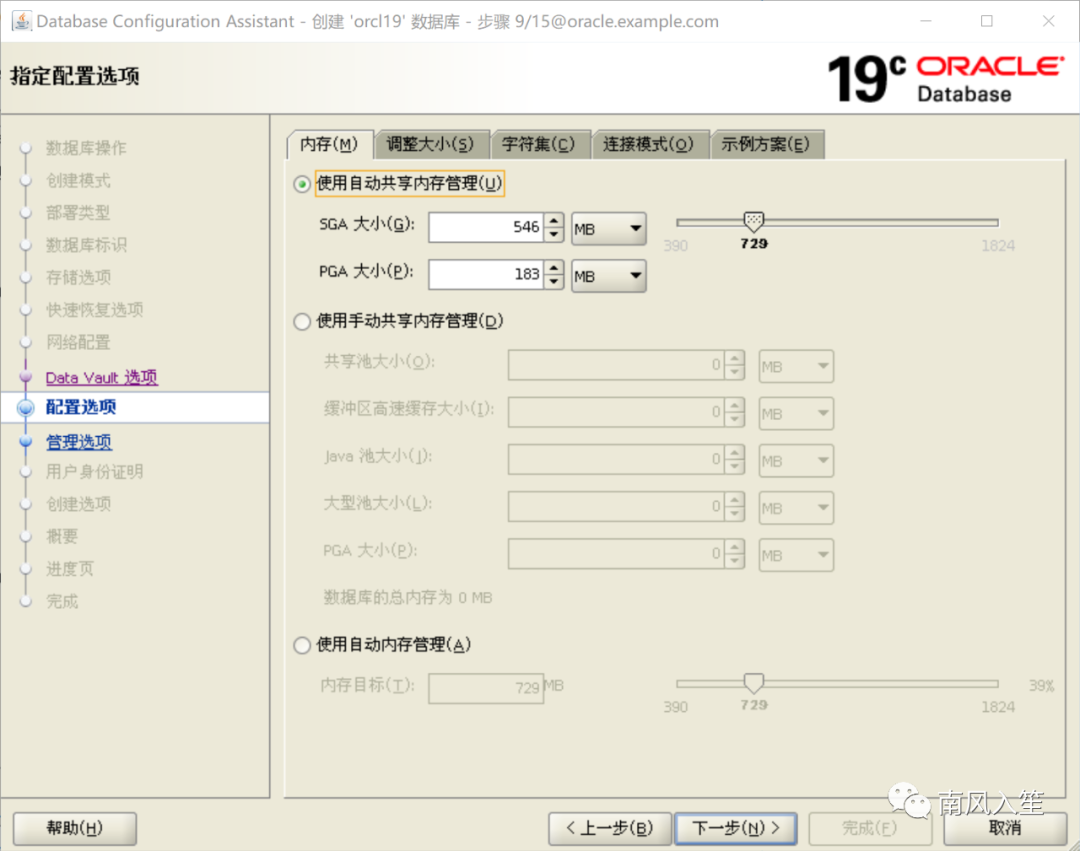Click the 大型池大小 input field
This screenshot has width=1080, height=851.
pos(616,507)
